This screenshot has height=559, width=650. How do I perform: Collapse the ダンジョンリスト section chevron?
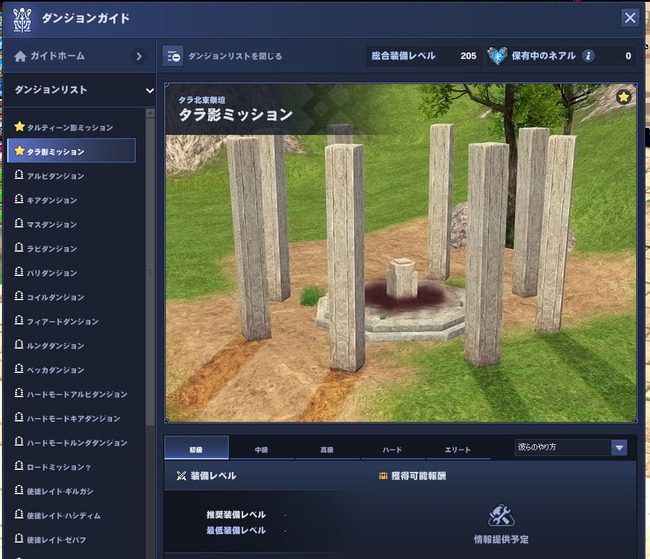pos(150,90)
